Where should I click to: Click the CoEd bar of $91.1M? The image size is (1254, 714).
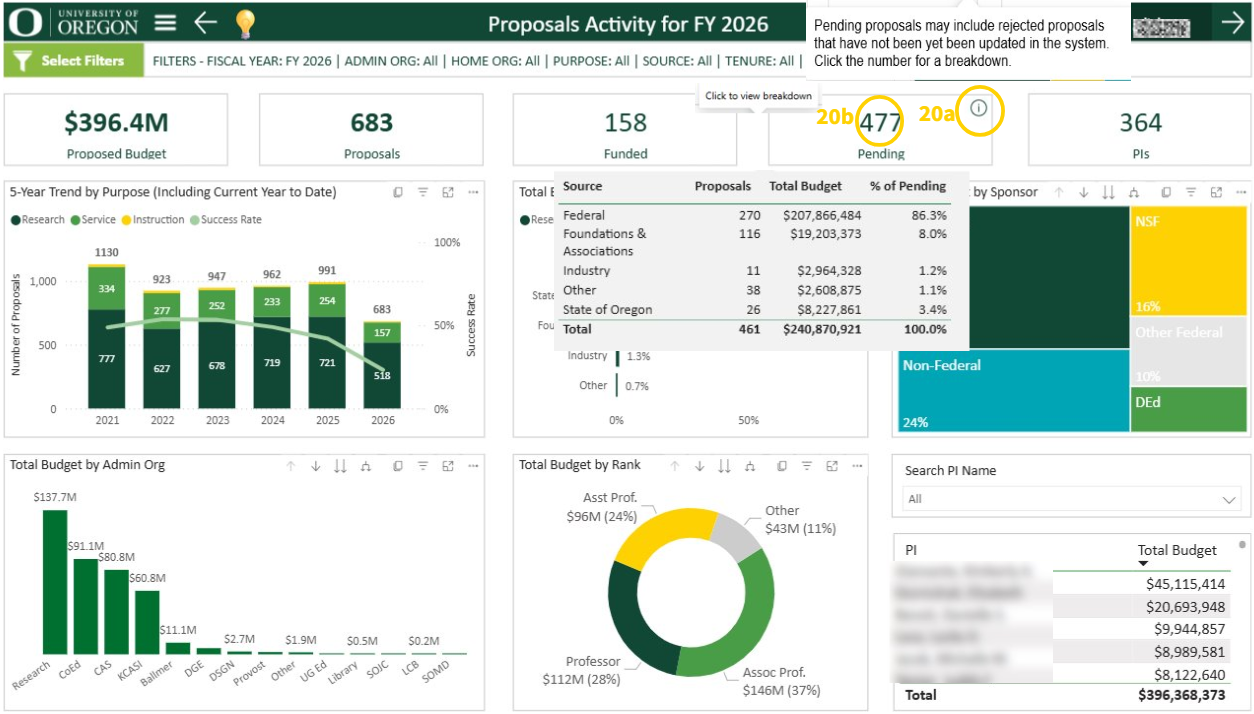click(x=85, y=606)
